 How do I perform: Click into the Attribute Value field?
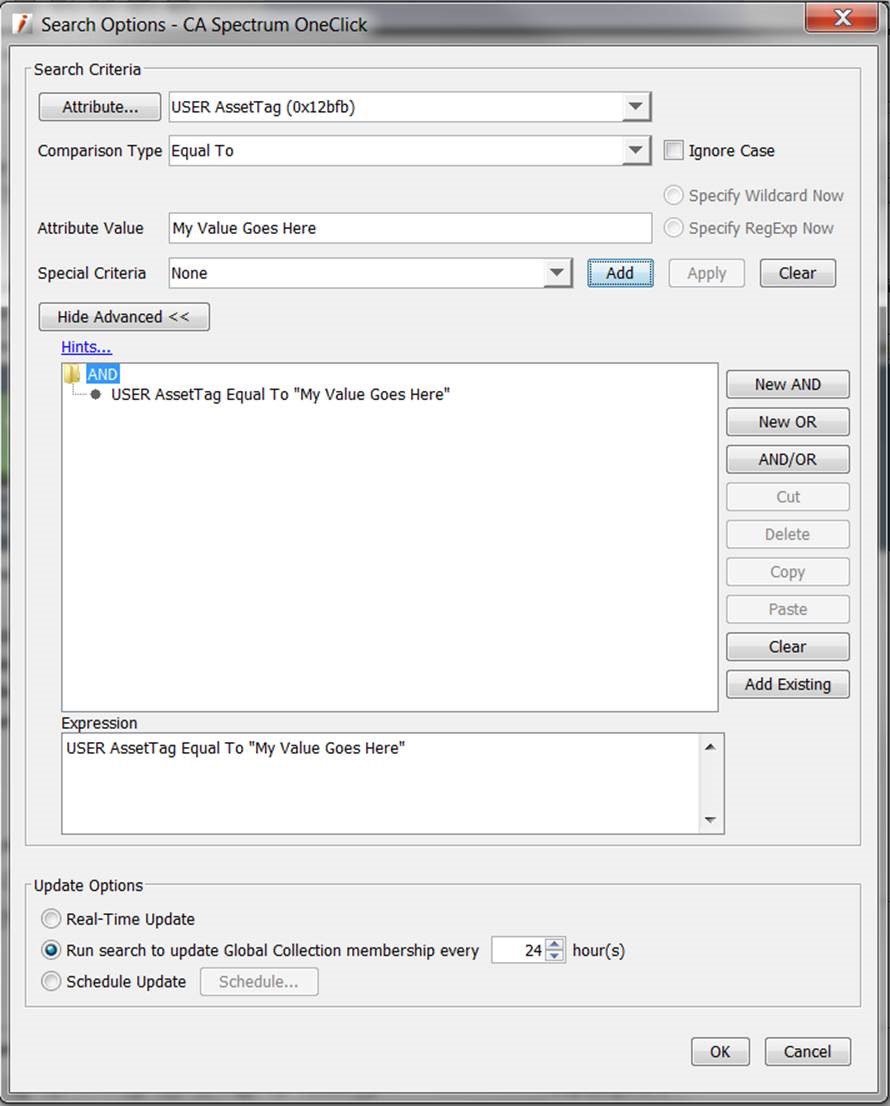click(x=410, y=229)
